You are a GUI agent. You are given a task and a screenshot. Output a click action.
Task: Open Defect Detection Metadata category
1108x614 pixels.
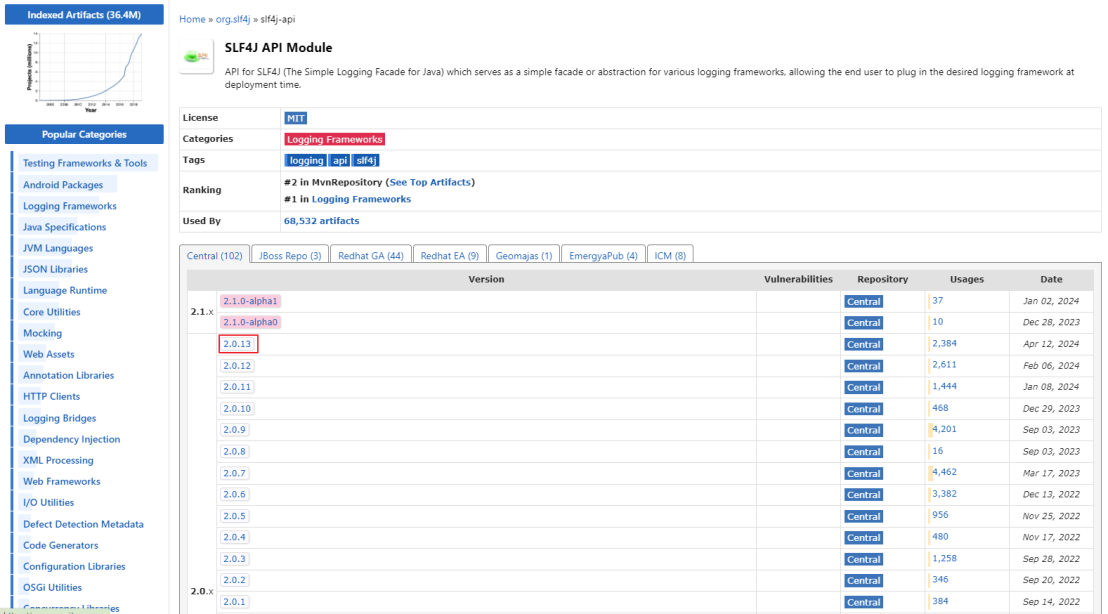tap(83, 524)
